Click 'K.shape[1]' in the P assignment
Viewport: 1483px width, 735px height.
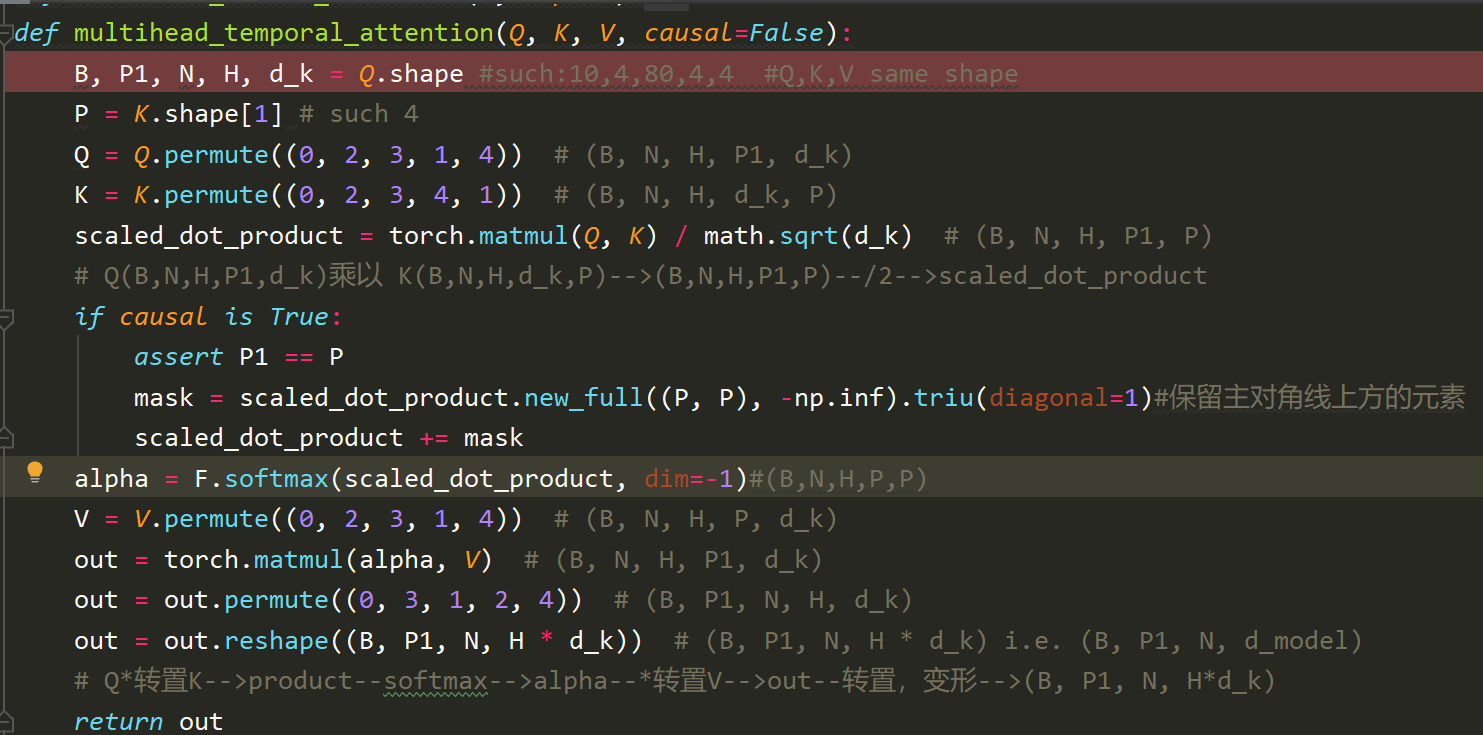tap(208, 114)
